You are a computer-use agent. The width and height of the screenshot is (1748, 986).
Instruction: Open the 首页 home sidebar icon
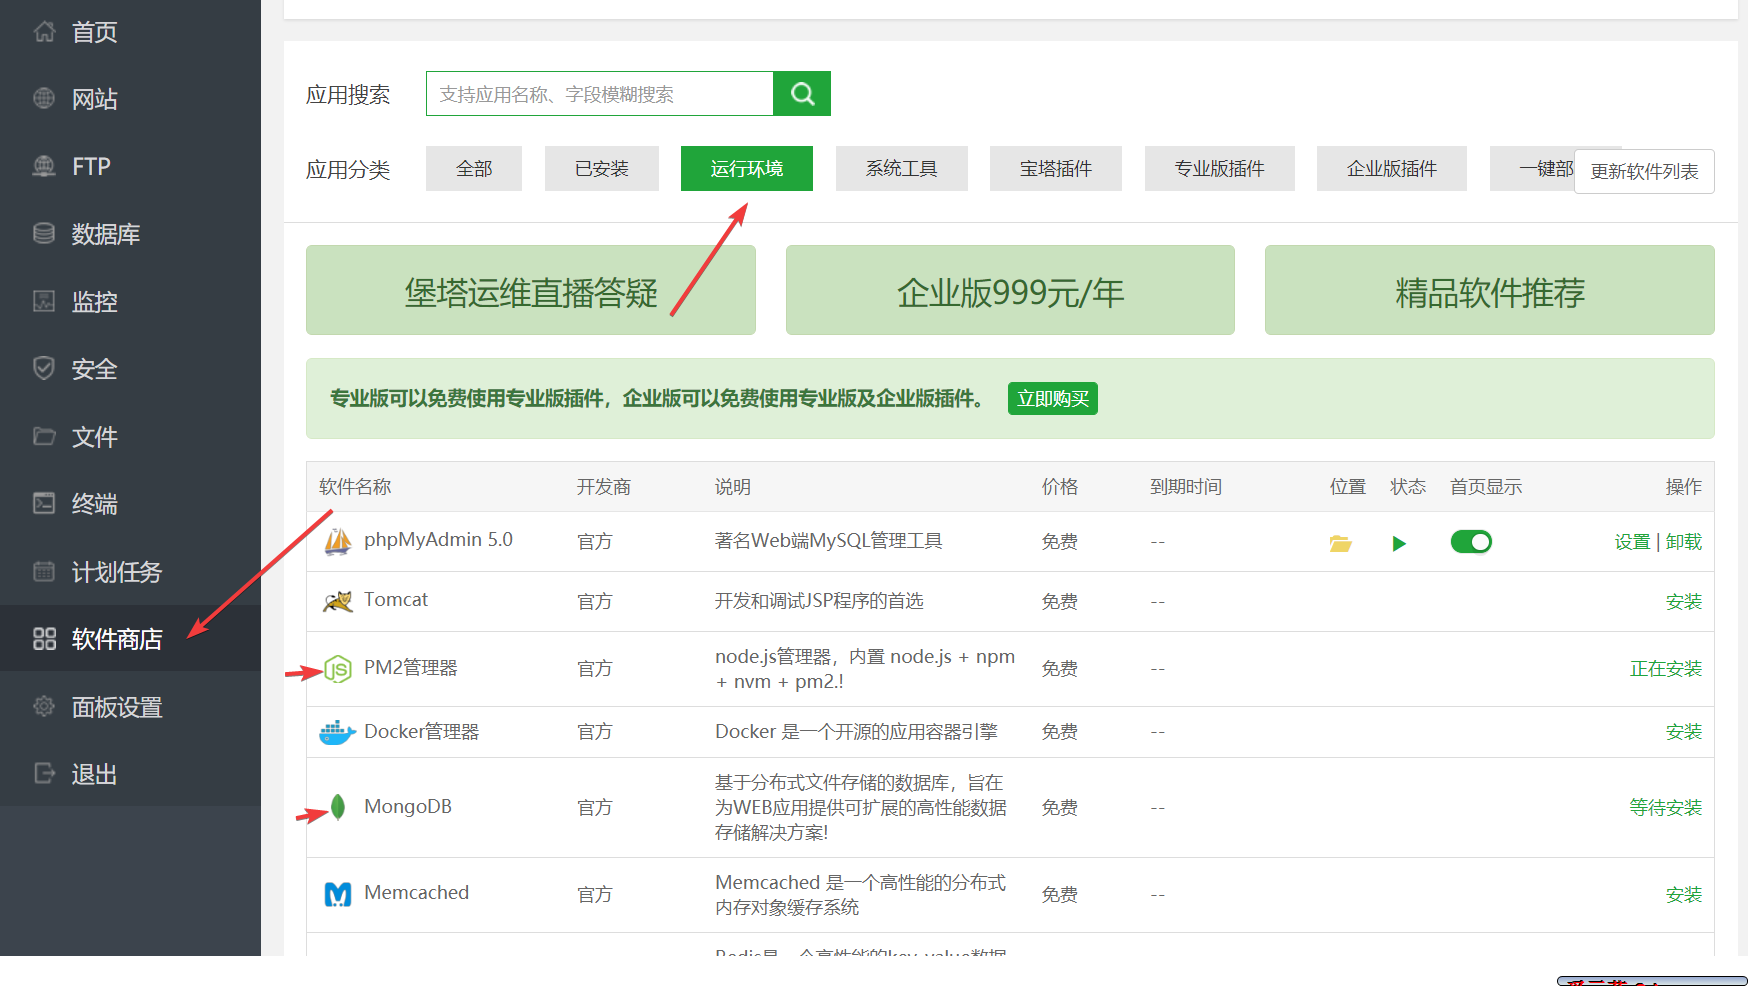pos(44,32)
